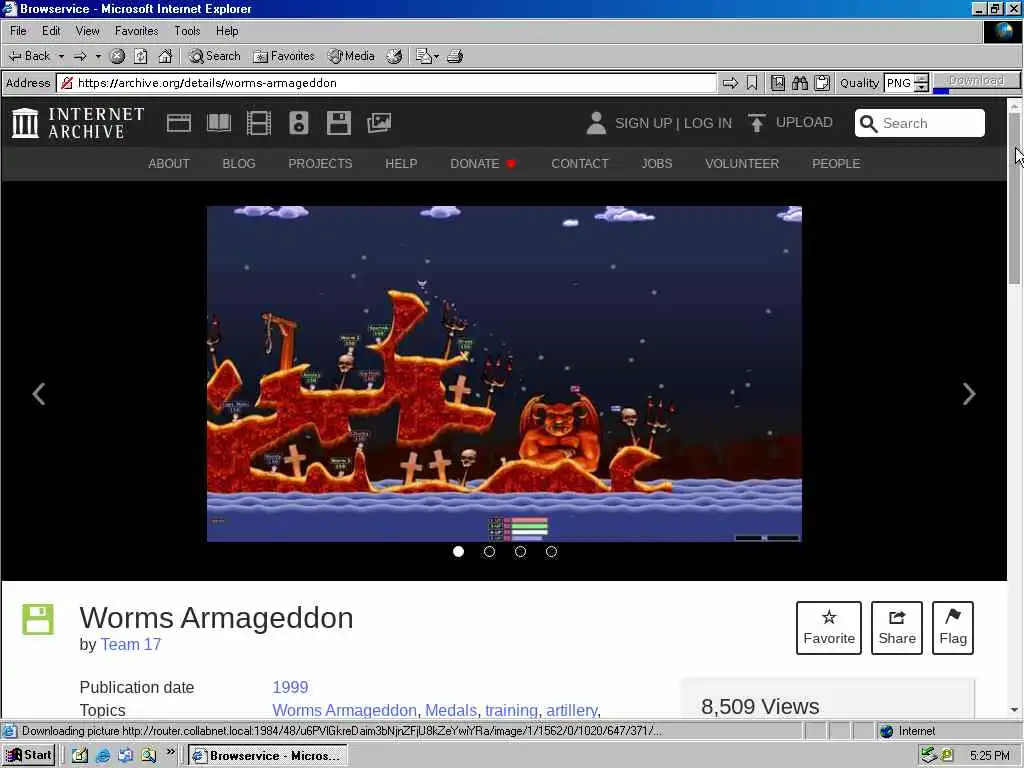Click the bookmarks panel icon in Browservice toolbar

[778, 83]
